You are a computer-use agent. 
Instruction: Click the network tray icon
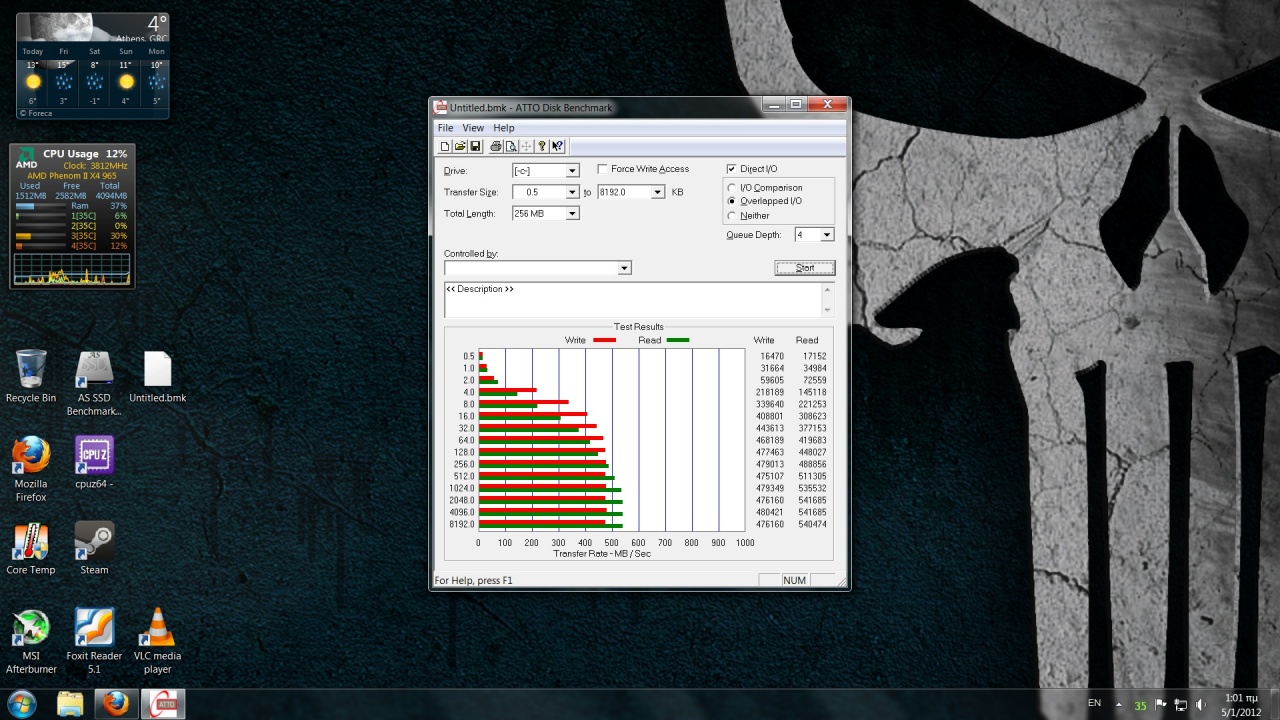tap(1180, 705)
